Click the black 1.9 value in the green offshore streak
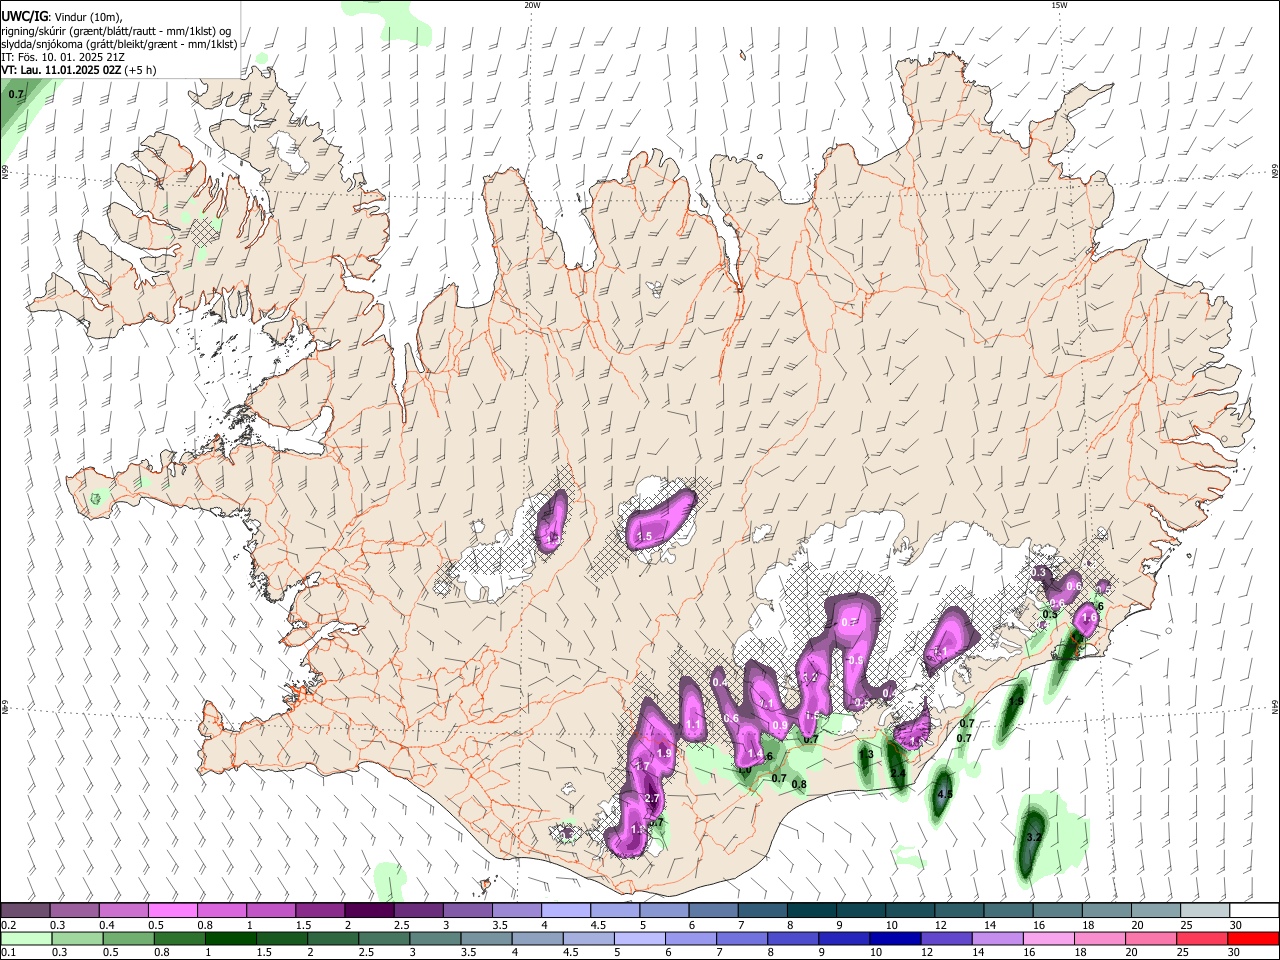Viewport: 1280px width, 960px height. [x=1017, y=702]
